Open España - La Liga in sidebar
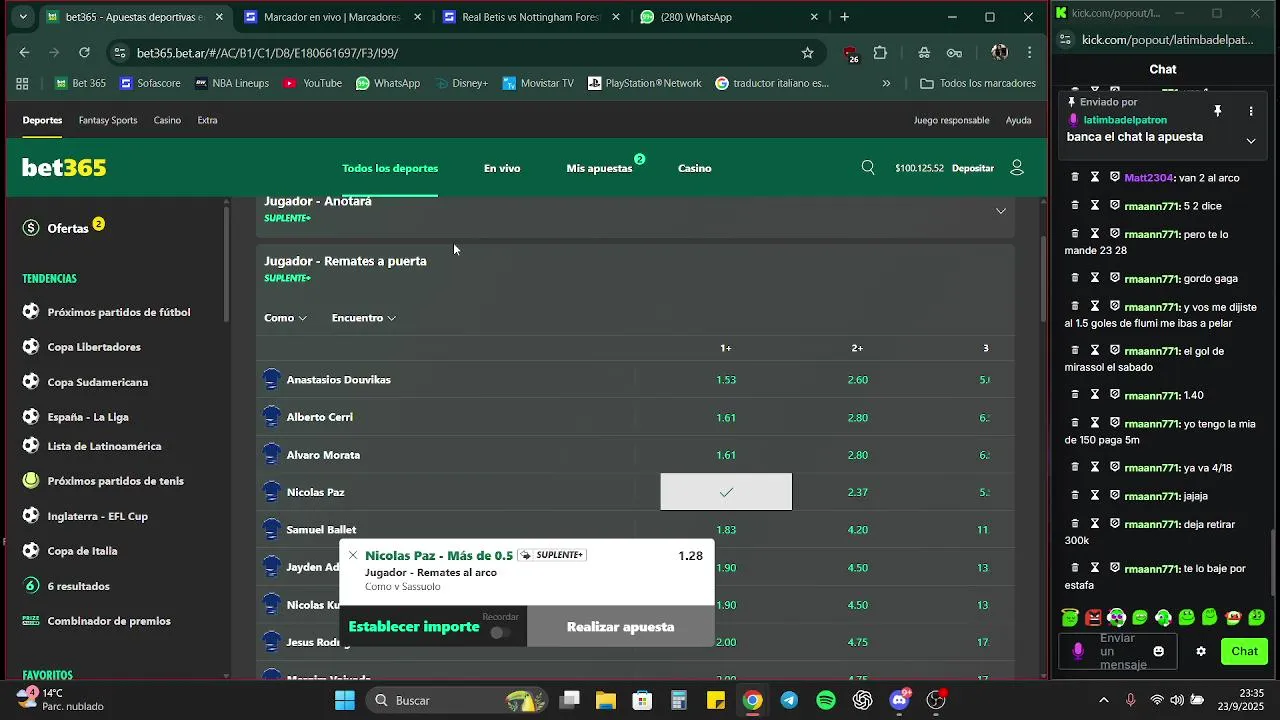 pos(88,417)
